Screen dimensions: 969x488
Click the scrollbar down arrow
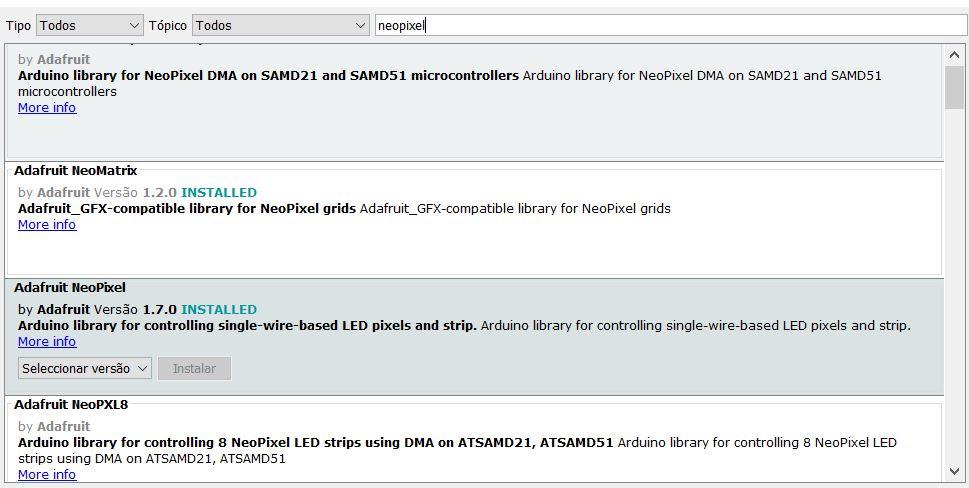click(954, 470)
